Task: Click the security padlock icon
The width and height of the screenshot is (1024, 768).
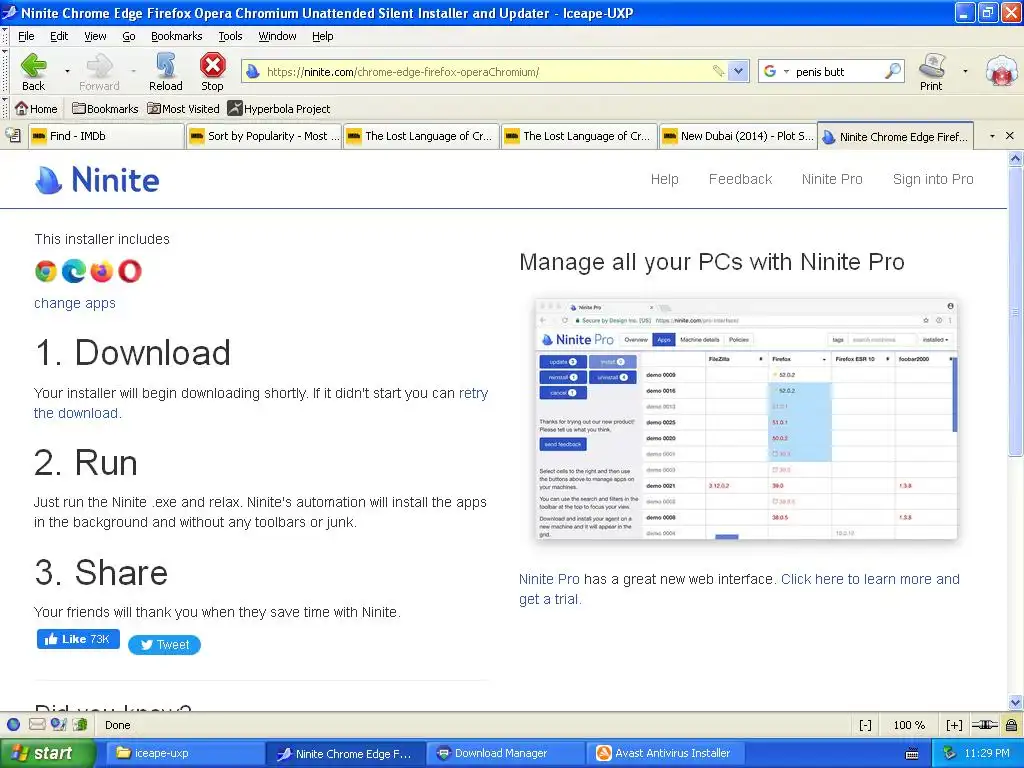Action: coord(1012,725)
